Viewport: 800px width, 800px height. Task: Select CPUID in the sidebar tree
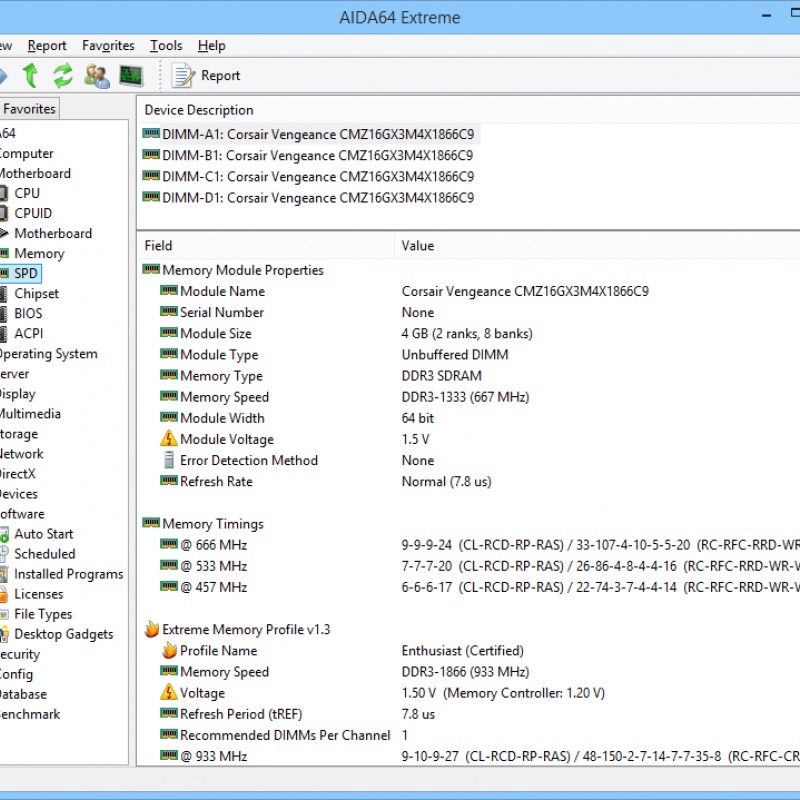33,213
